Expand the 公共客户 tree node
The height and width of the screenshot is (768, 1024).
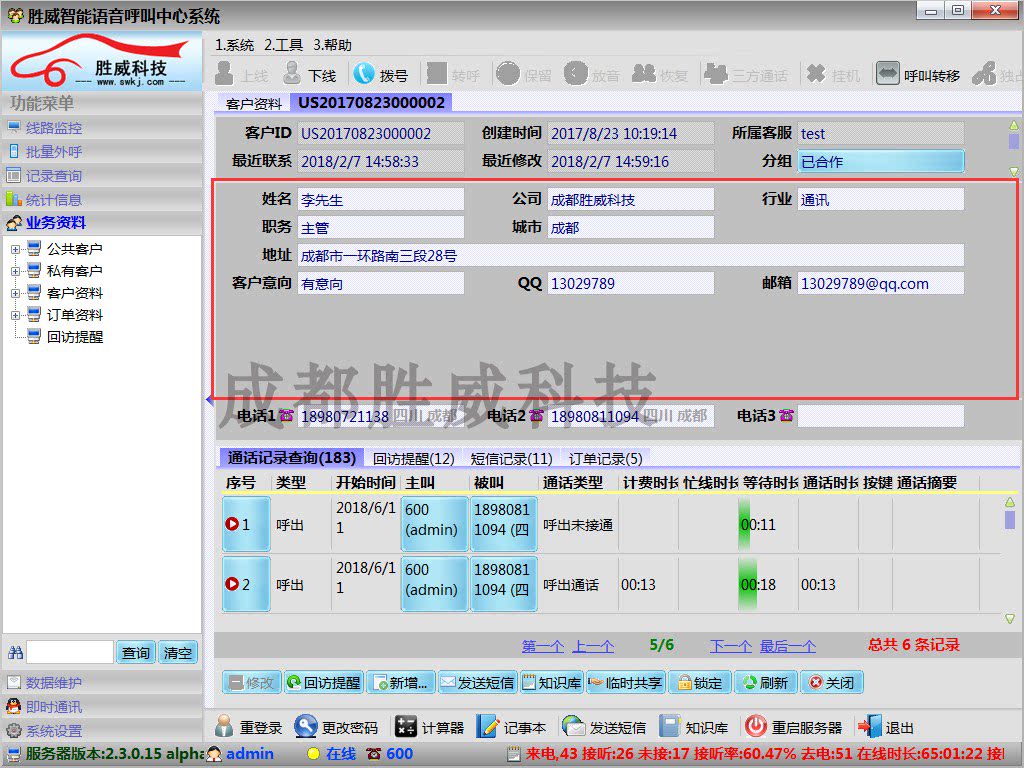click(x=16, y=249)
